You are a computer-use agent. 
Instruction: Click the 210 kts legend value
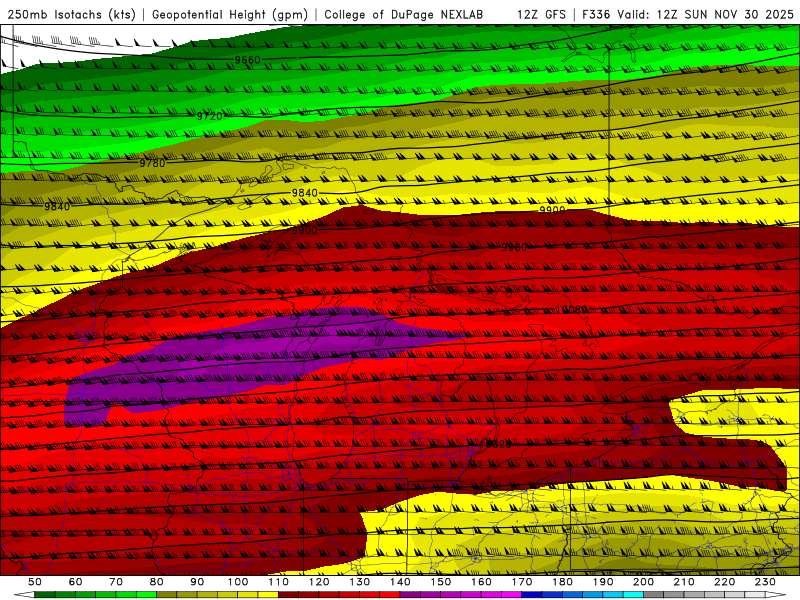pos(684,582)
